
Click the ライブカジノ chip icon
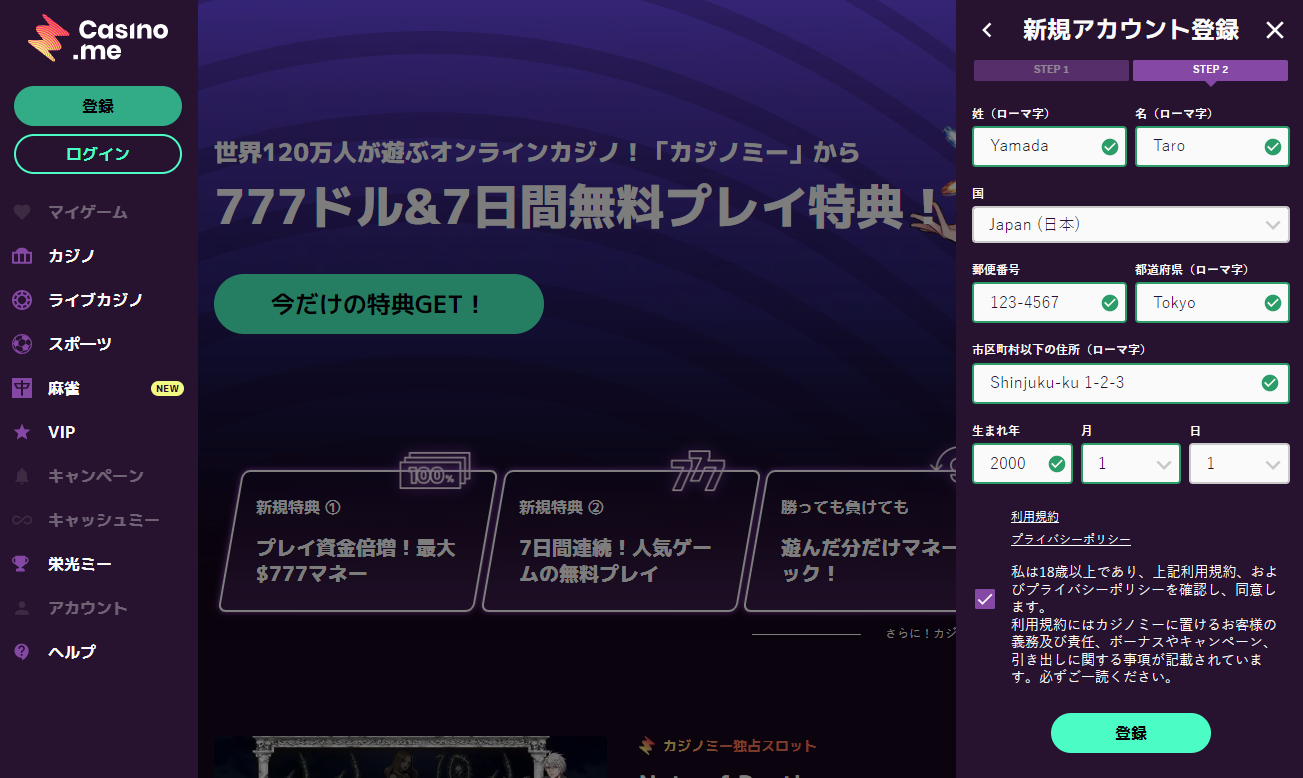point(21,300)
